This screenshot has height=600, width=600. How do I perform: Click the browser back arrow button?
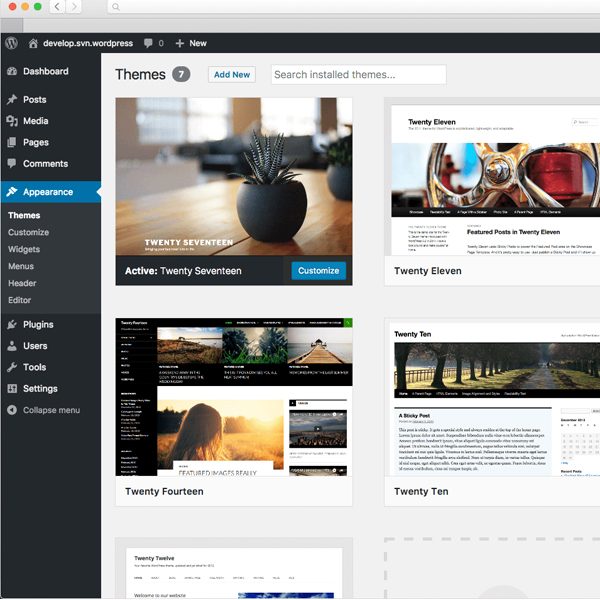[x=57, y=7]
